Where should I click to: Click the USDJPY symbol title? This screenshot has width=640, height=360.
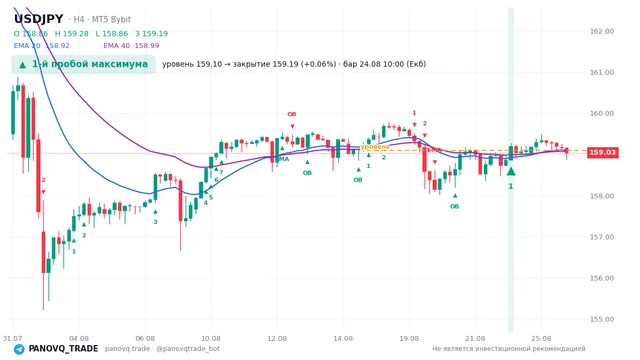coord(39,19)
